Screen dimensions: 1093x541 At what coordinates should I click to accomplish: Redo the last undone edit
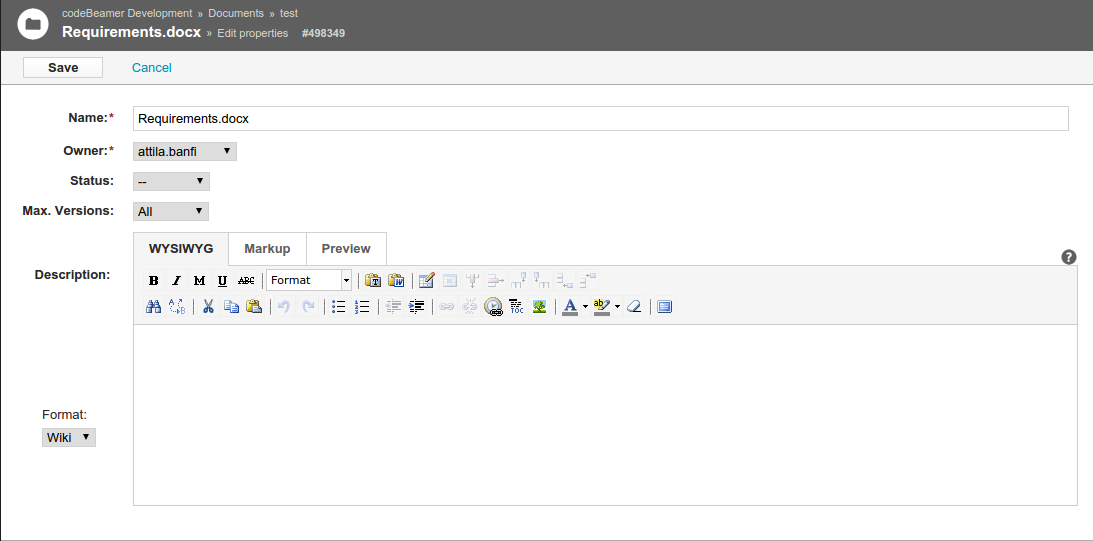307,306
